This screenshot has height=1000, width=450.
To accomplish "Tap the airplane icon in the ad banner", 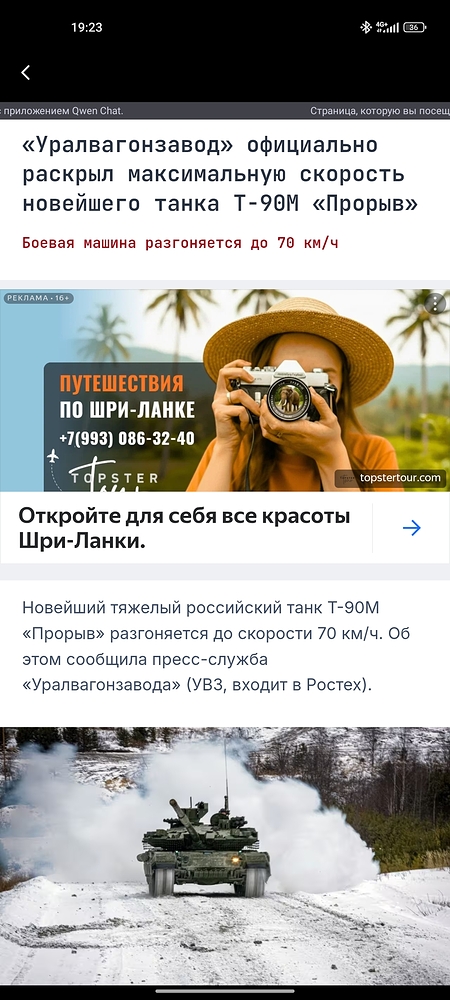I will click(53, 456).
